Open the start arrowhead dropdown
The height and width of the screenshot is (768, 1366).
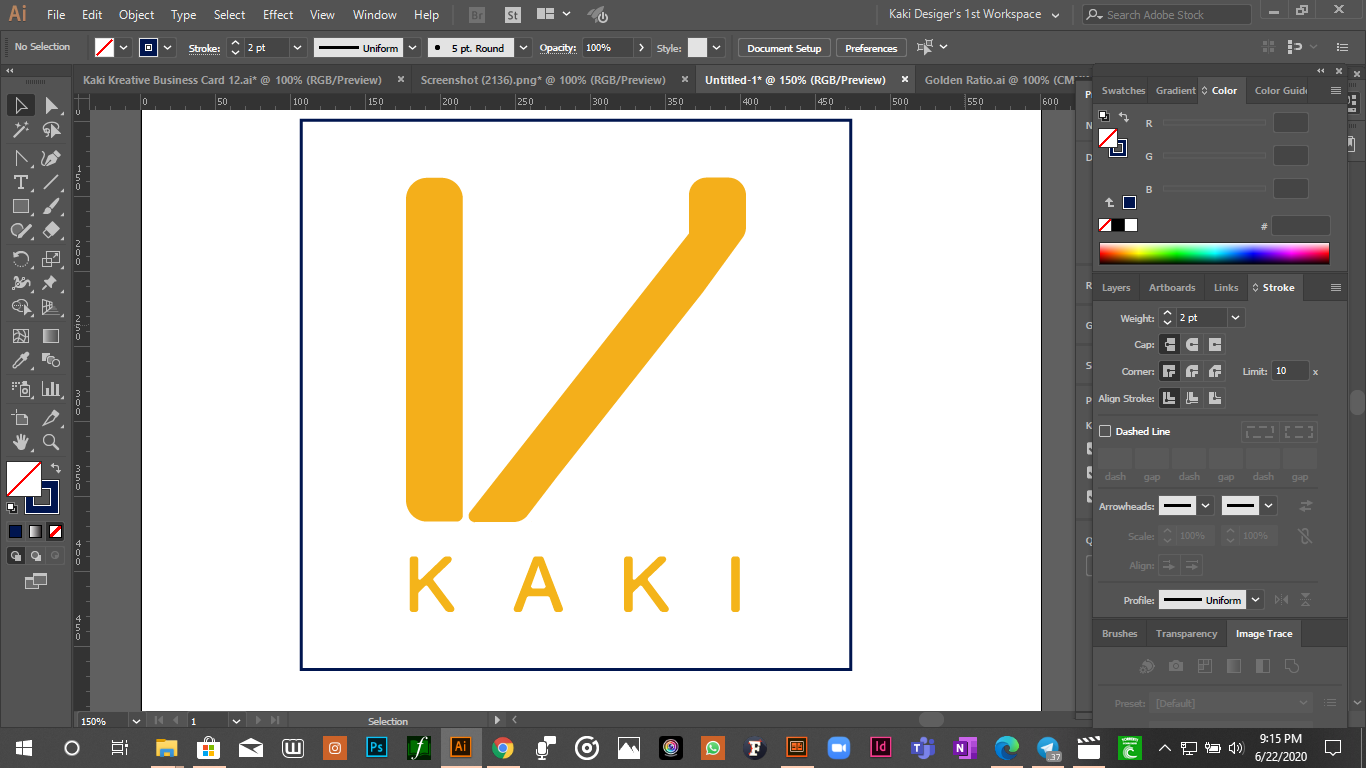point(1206,506)
